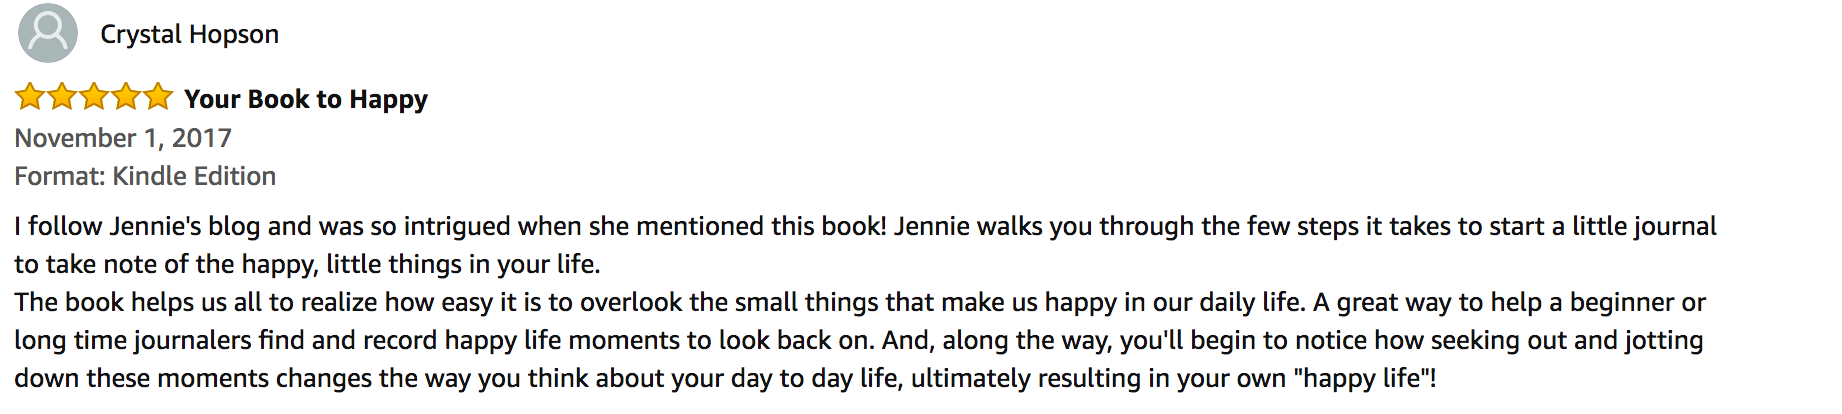The image size is (1842, 414).
Task: Click the "Format: Kindle Edition" text
Action: 145,176
